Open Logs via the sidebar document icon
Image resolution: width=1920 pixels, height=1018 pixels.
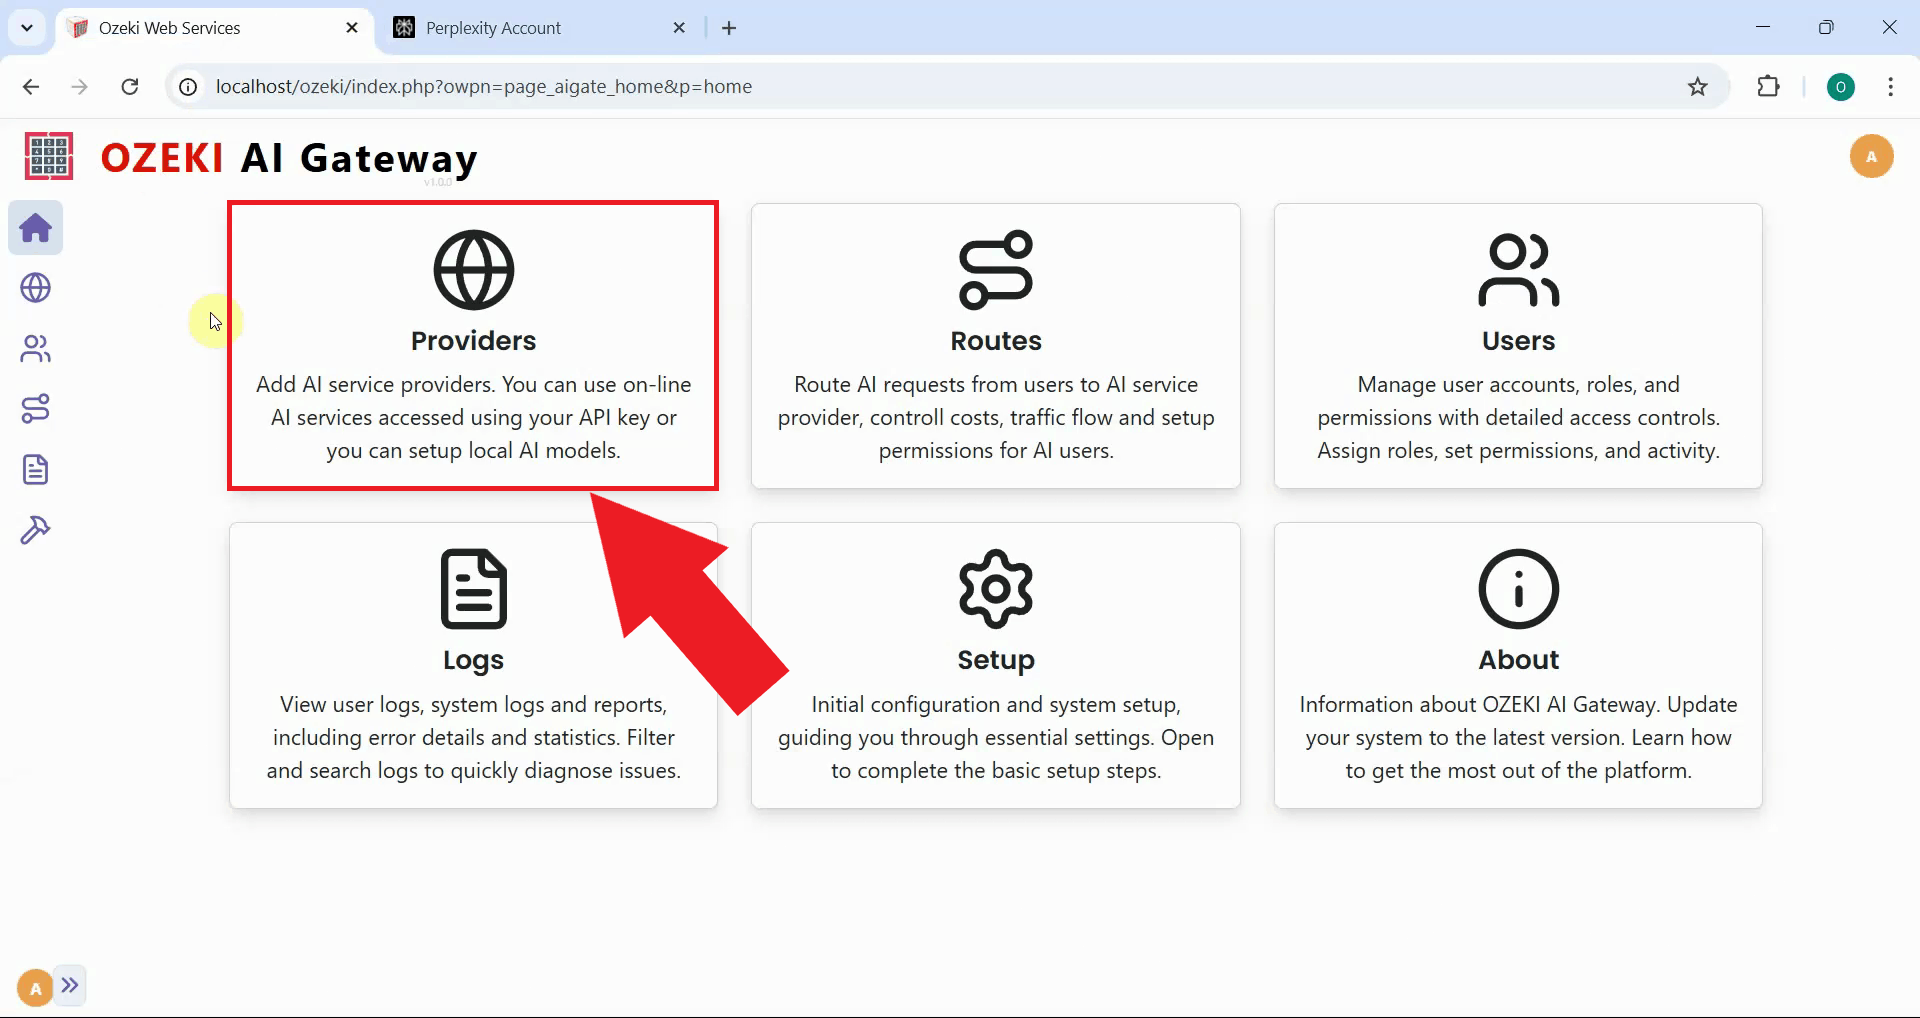point(35,469)
